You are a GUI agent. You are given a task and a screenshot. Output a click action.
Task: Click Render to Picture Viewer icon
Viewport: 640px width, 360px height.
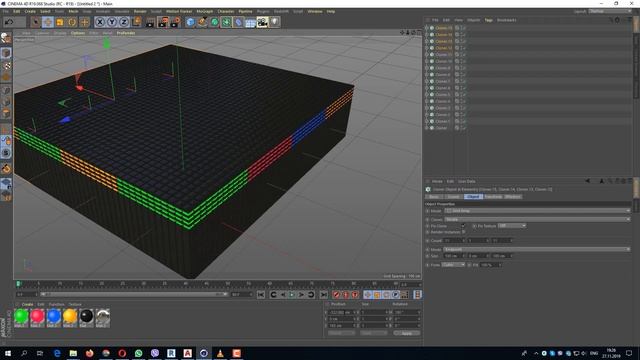(x=163, y=22)
